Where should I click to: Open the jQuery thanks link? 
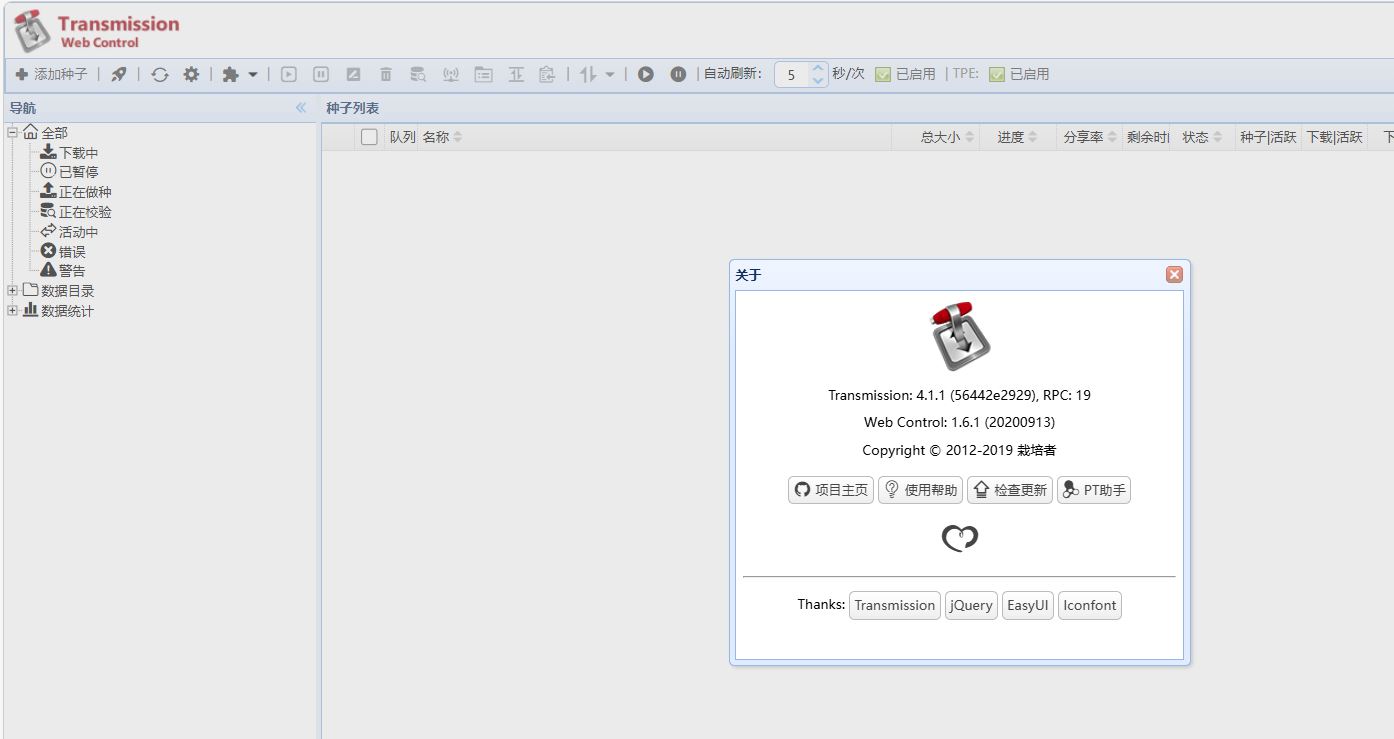[971, 605]
